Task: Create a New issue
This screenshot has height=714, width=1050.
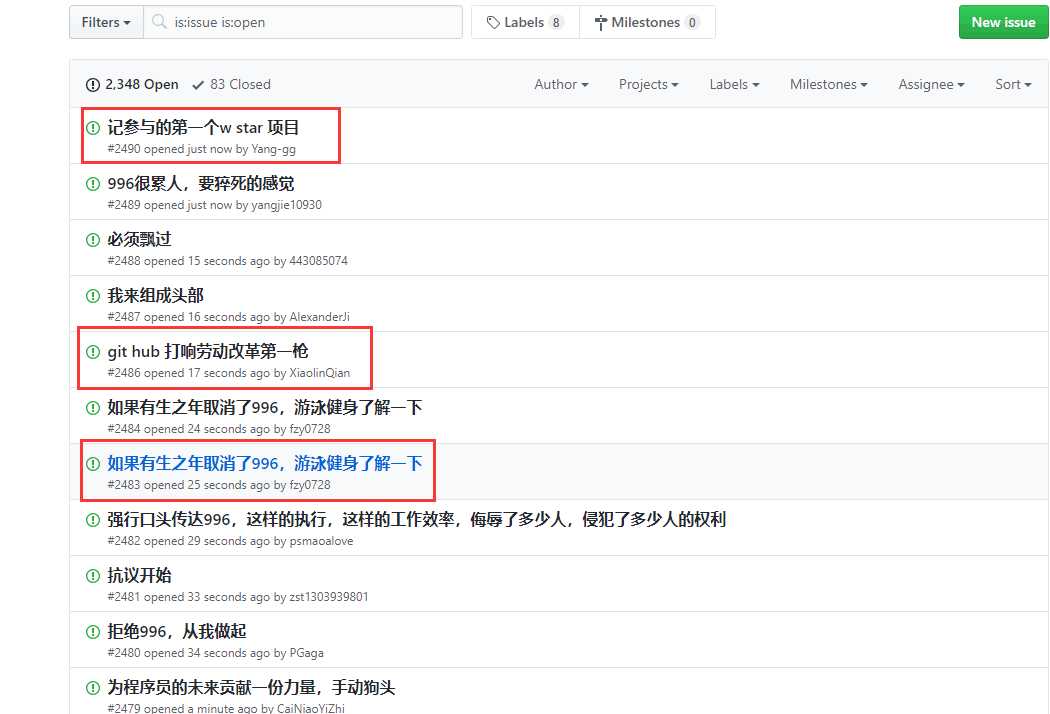Action: (1003, 22)
